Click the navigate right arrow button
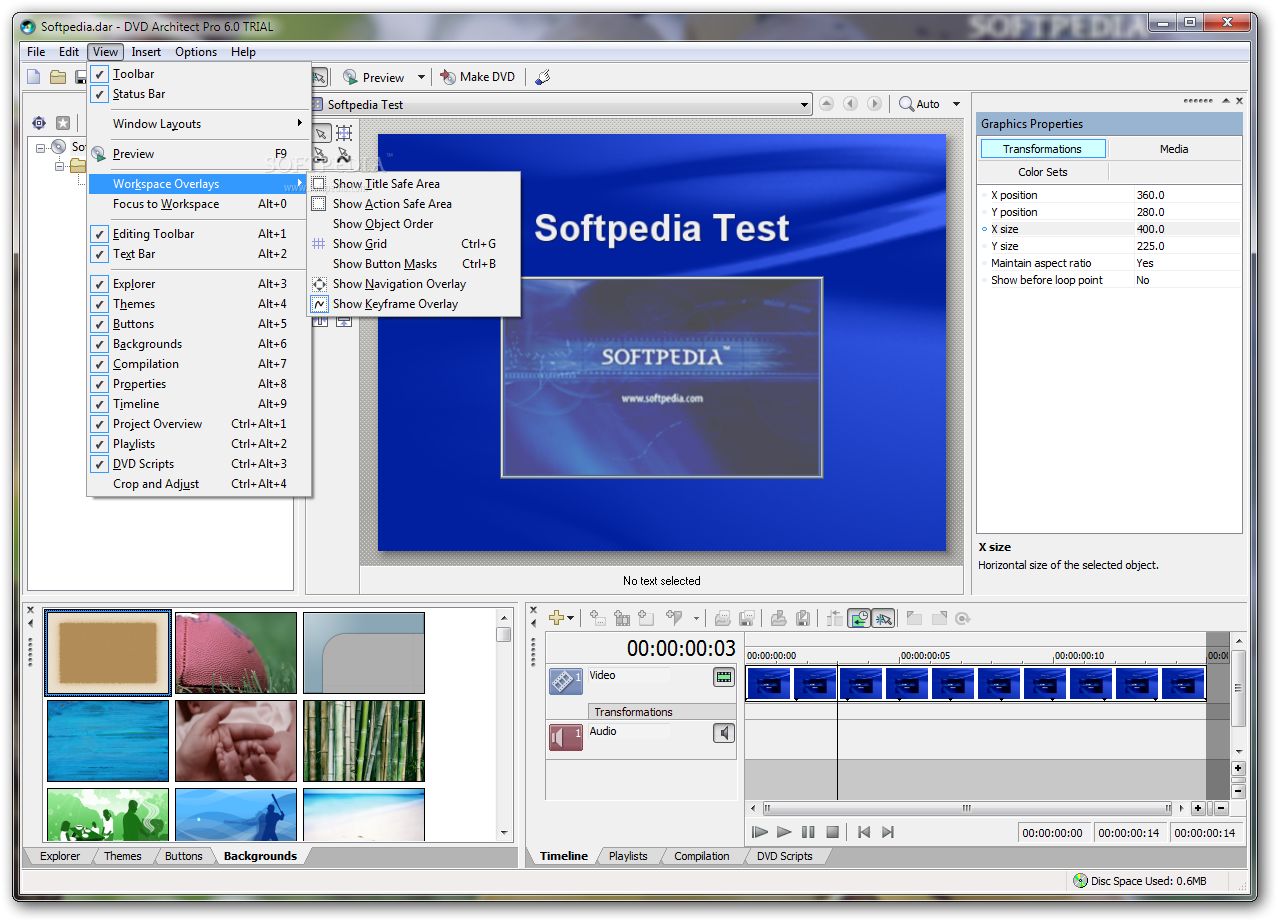 click(874, 104)
